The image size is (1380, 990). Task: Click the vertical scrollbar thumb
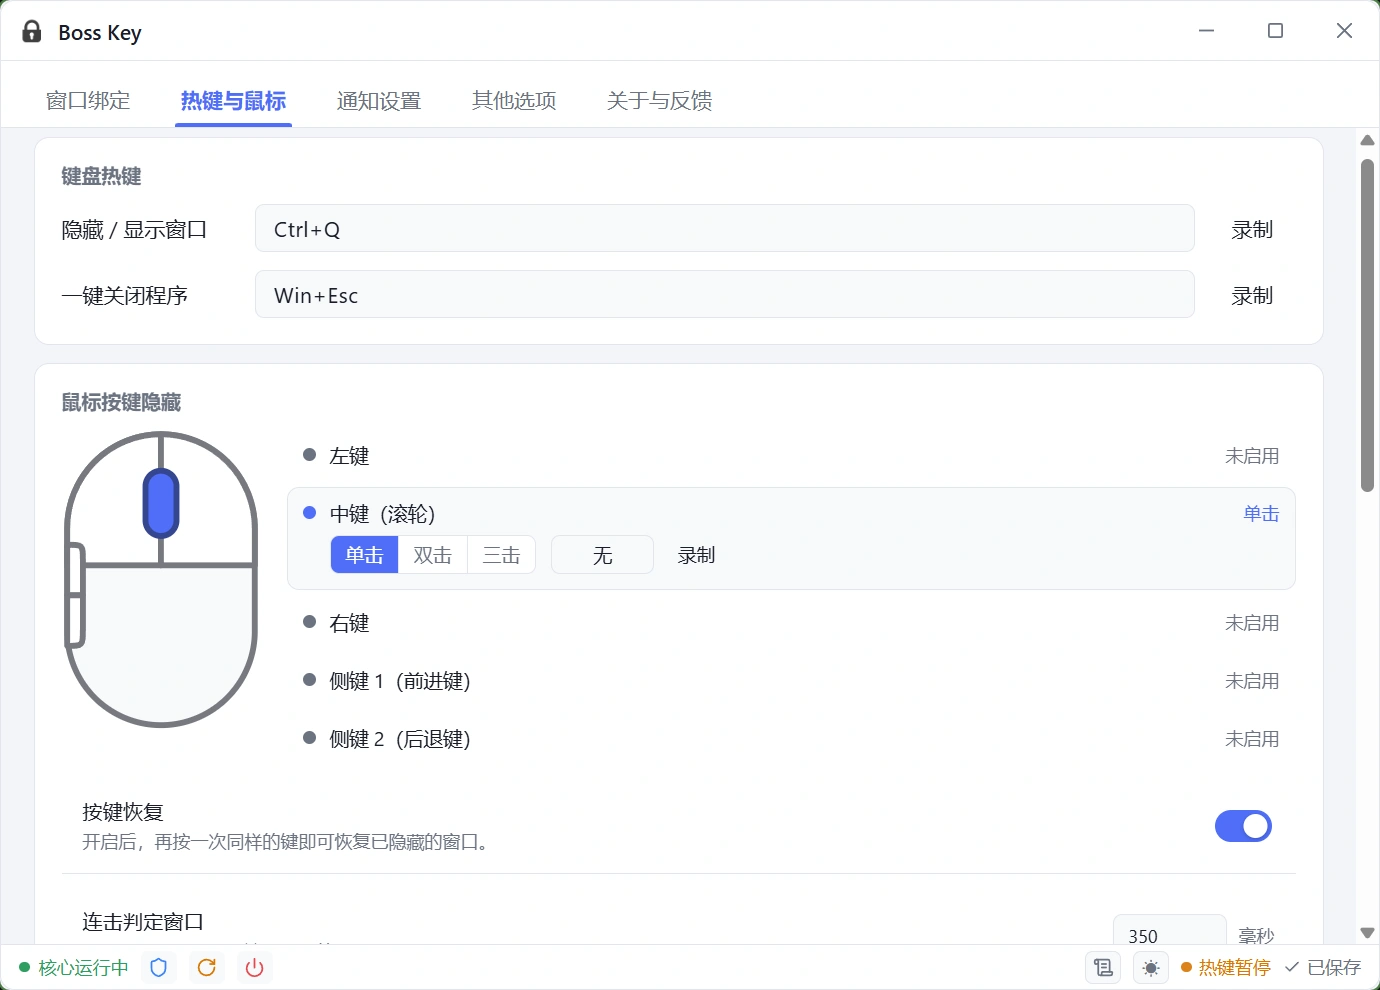click(1367, 325)
